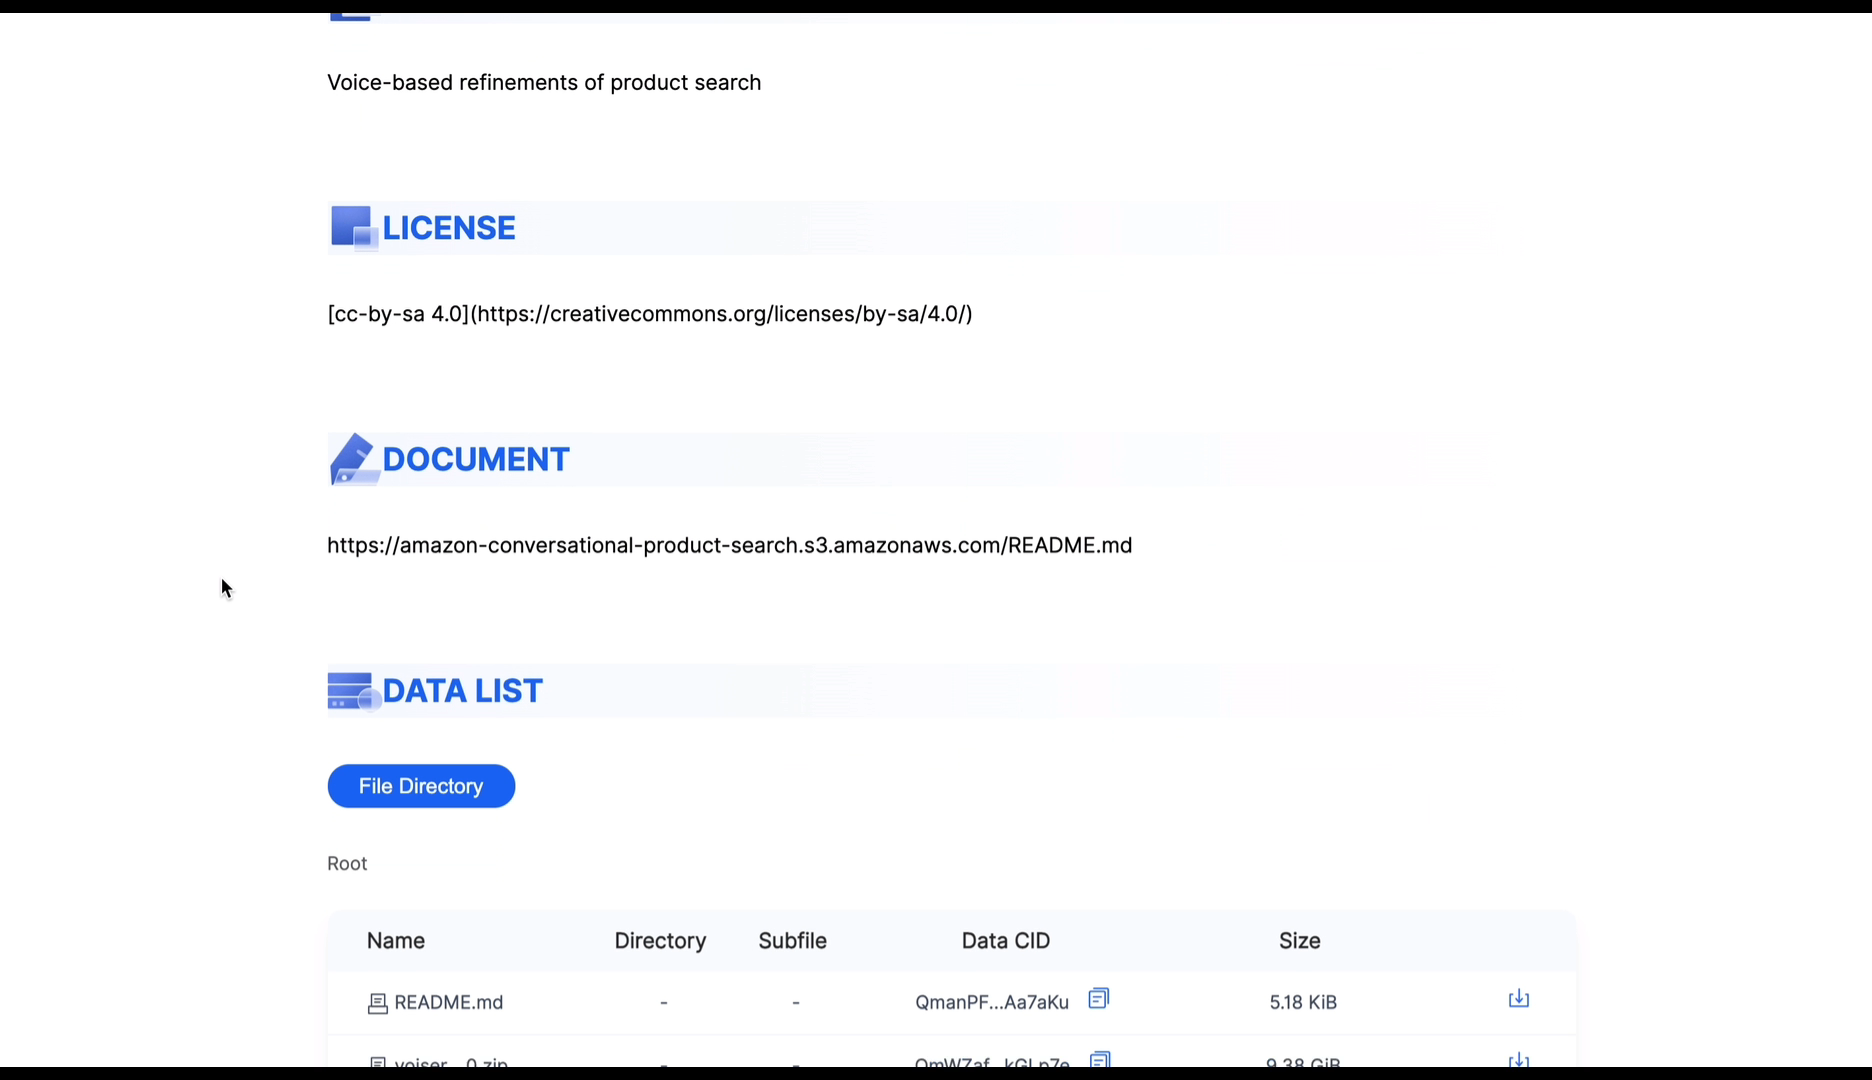1872x1080 pixels.
Task: Click the Root breadcrumb
Action: (347, 863)
